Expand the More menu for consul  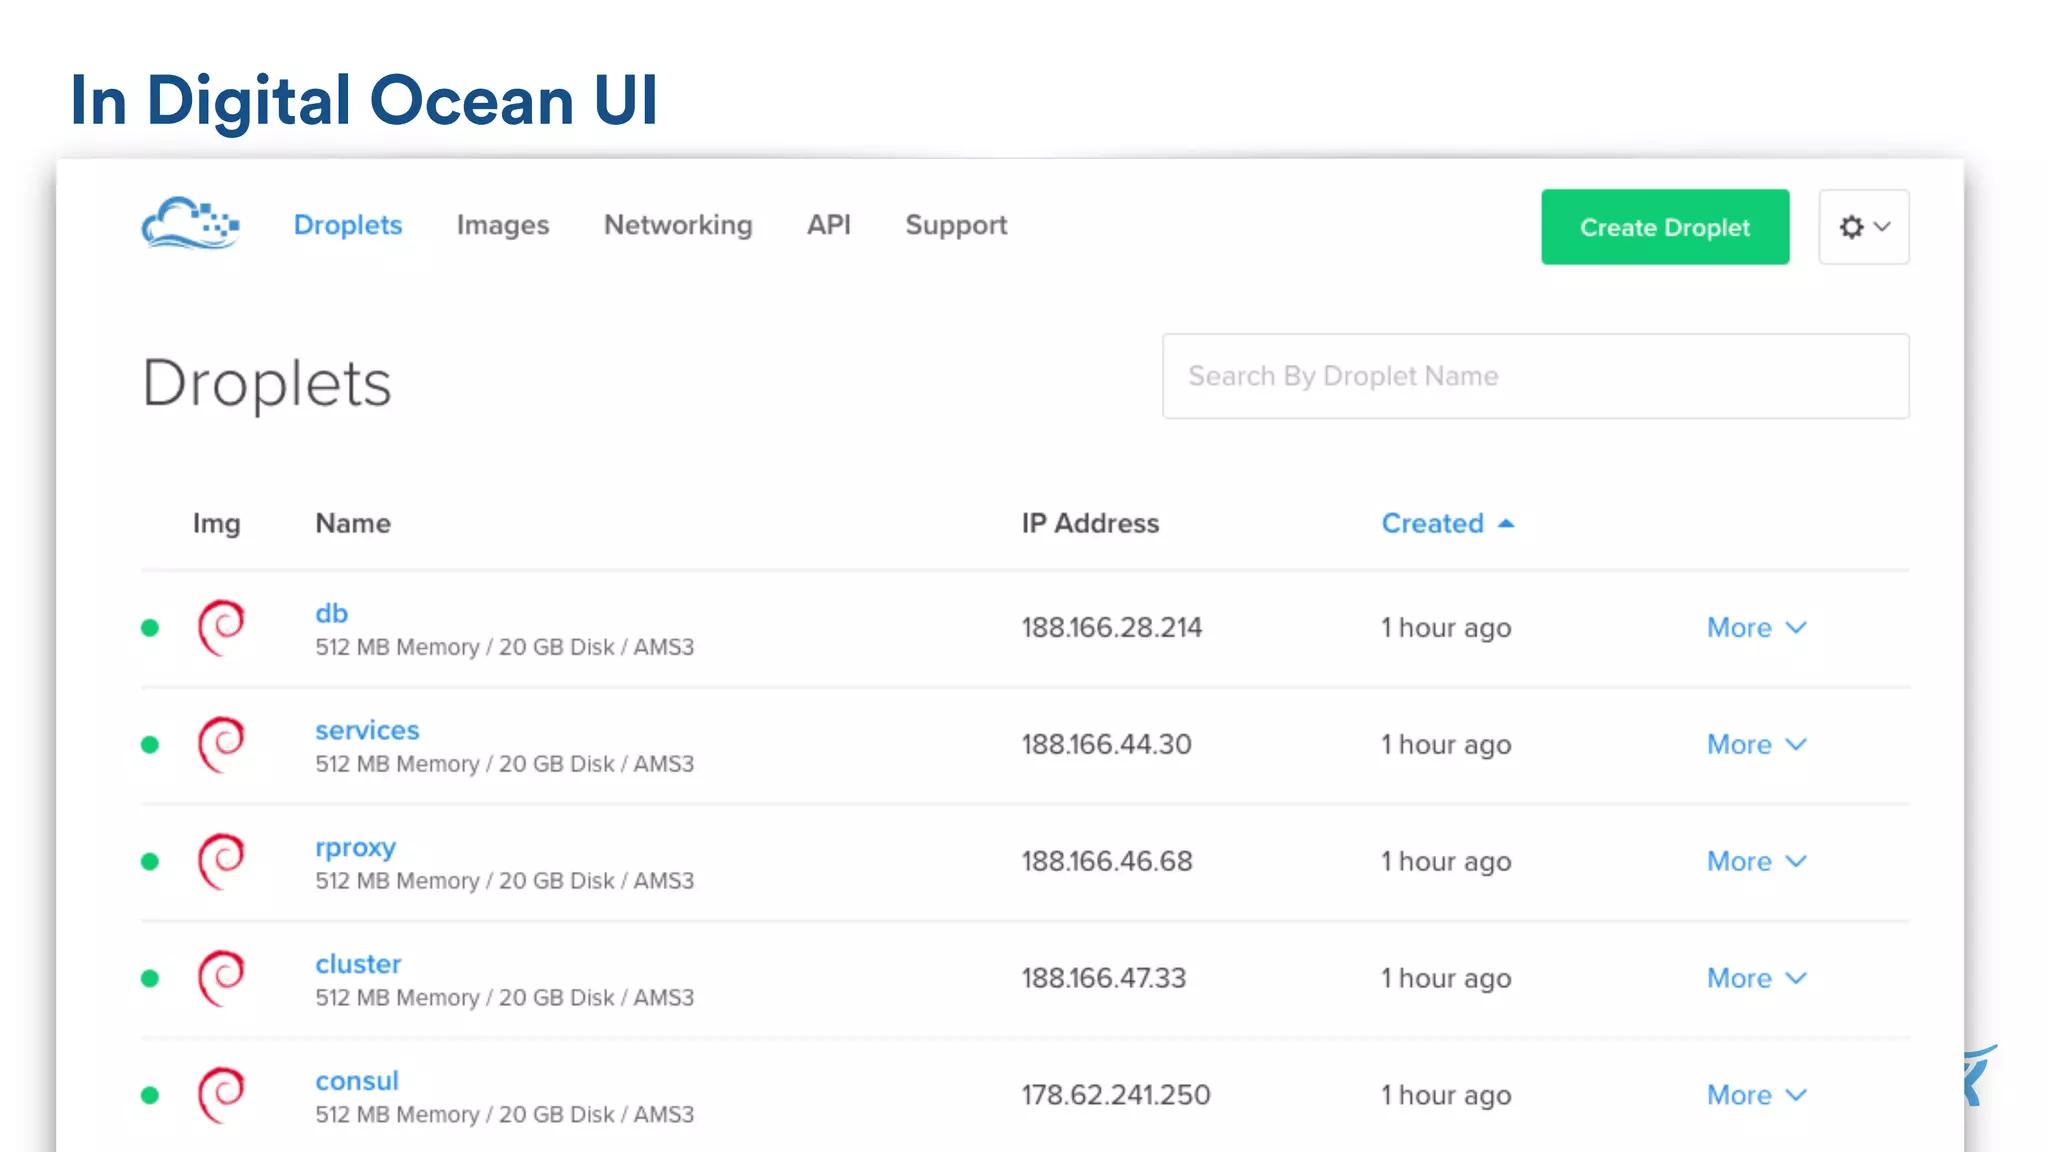1757,1096
